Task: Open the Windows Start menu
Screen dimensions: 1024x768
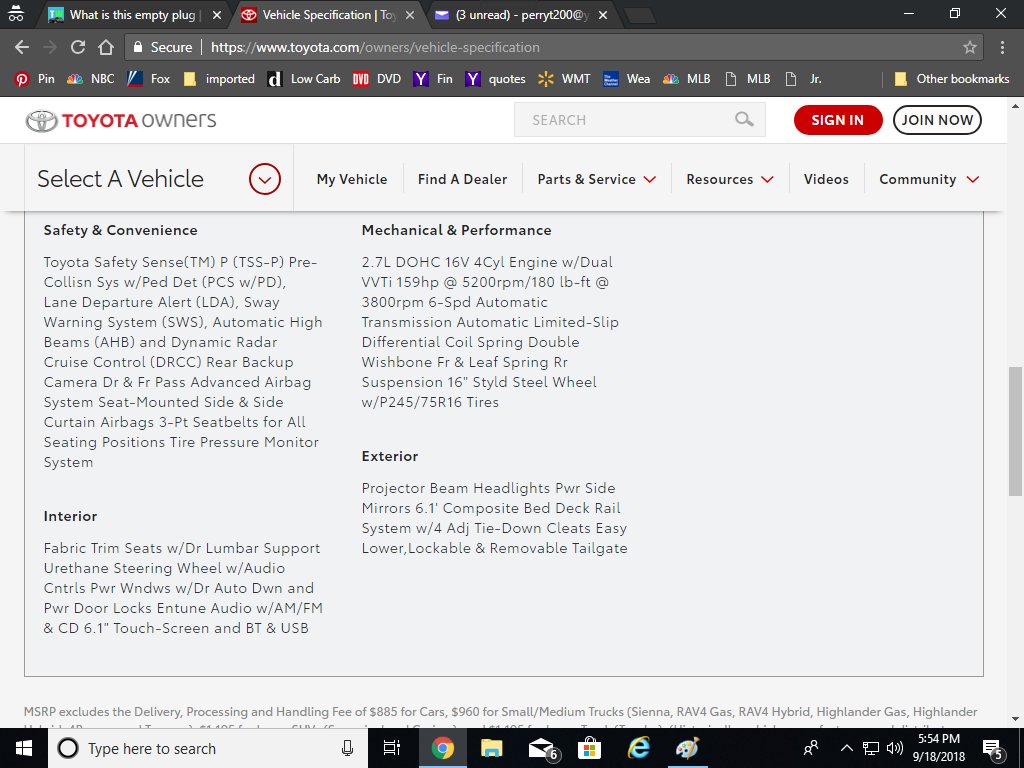Action: (24, 748)
